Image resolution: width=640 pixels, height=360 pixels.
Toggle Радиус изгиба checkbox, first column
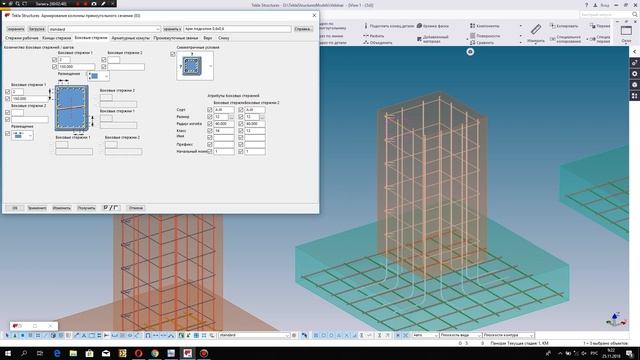point(209,124)
